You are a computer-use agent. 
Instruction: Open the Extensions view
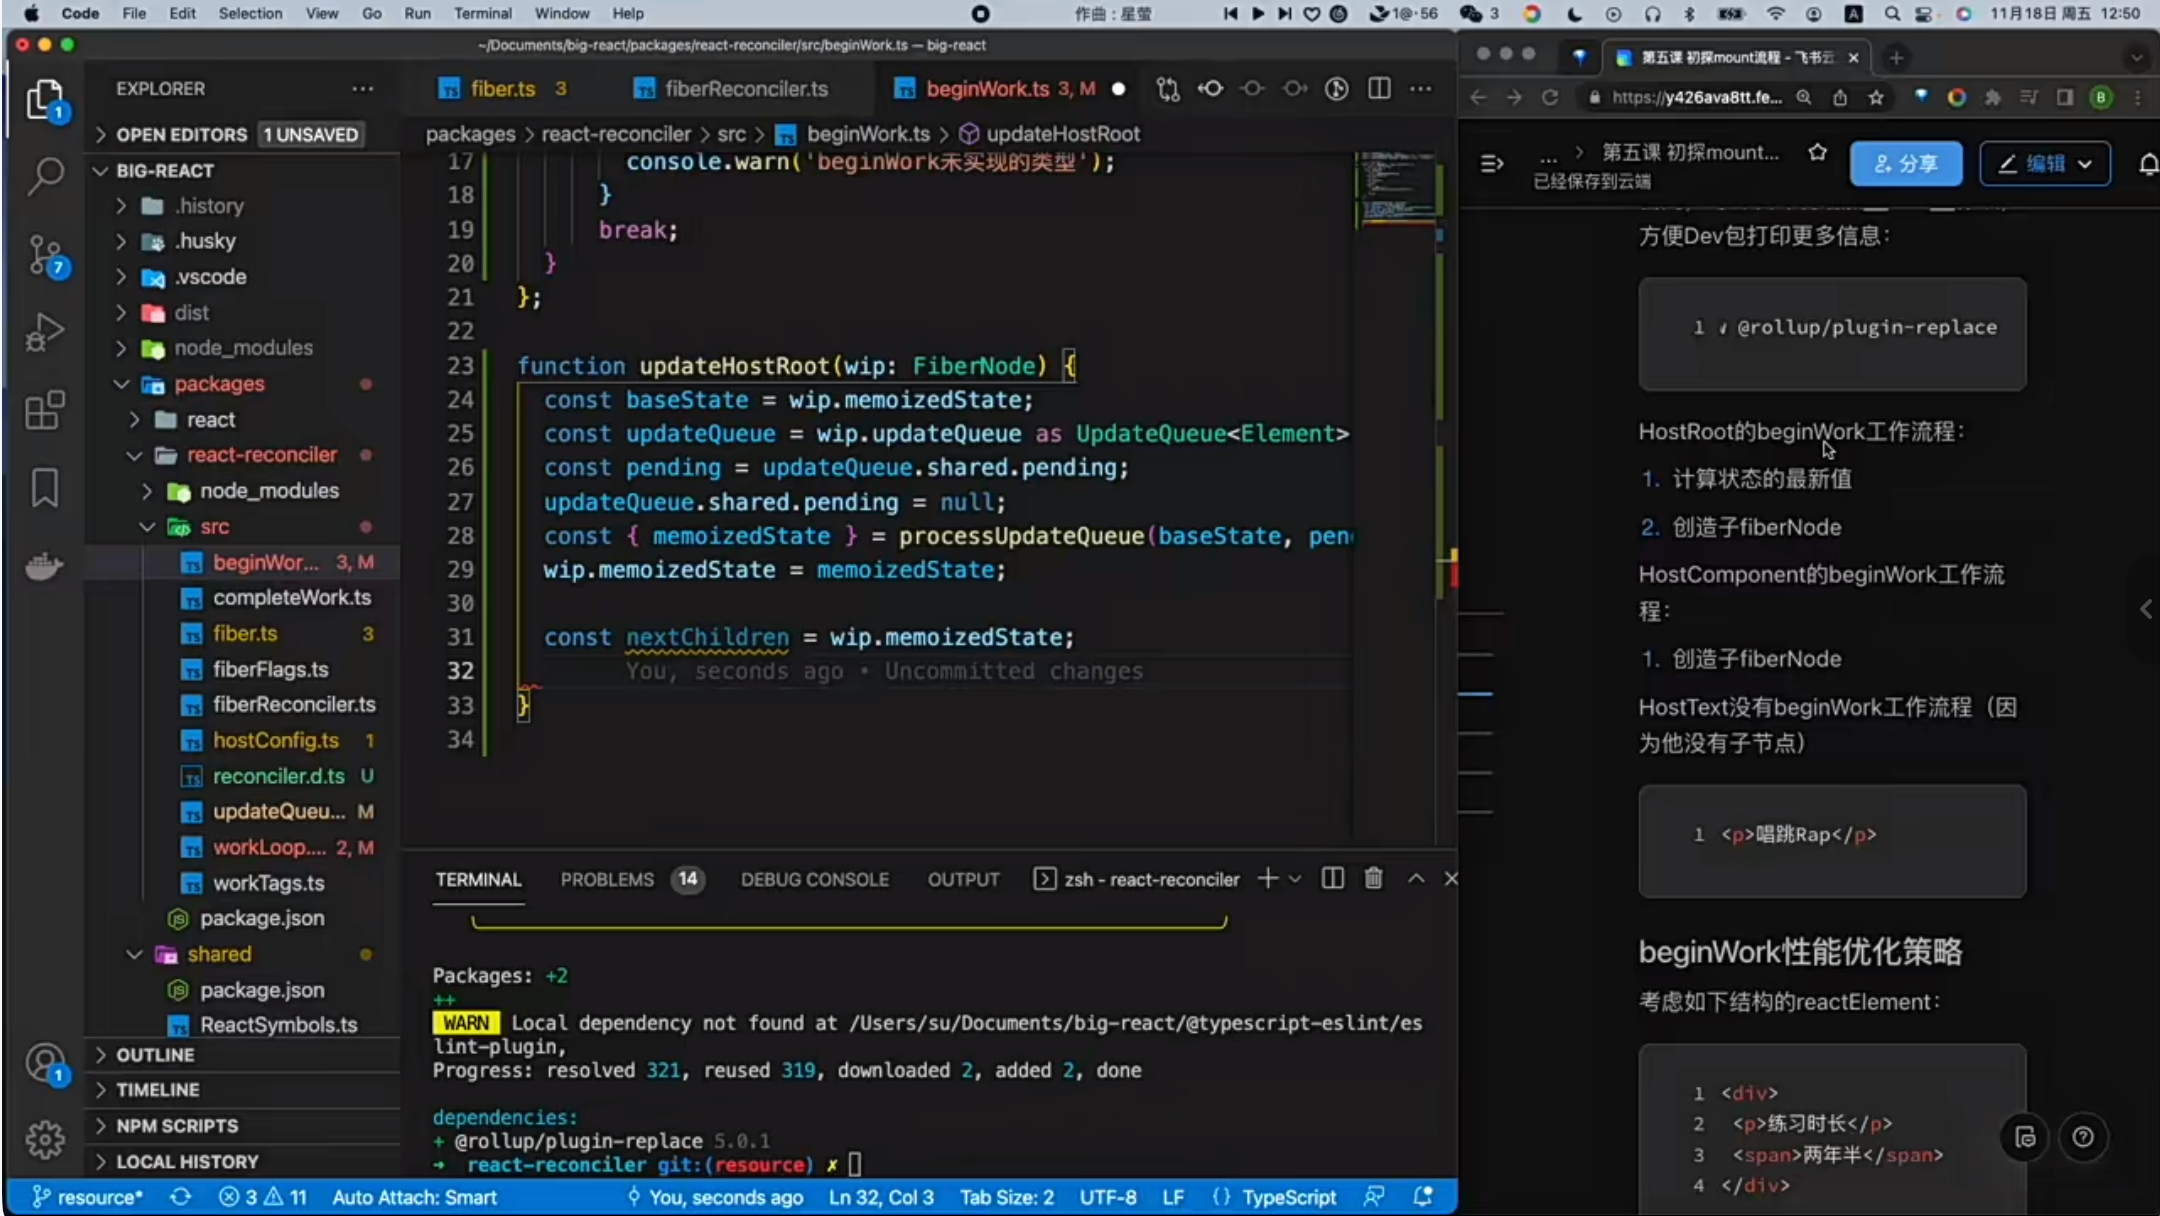tap(45, 410)
